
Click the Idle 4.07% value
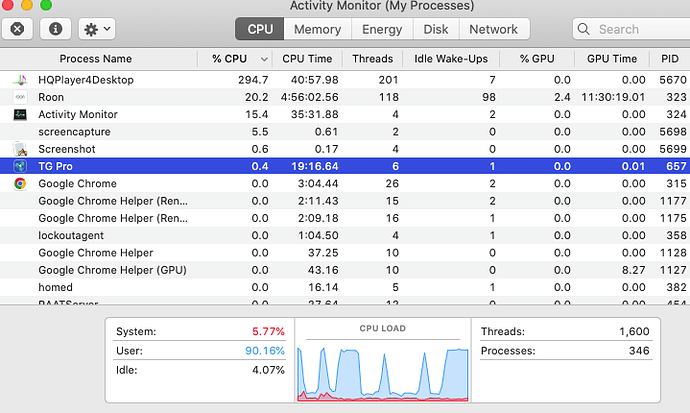tap(268, 370)
